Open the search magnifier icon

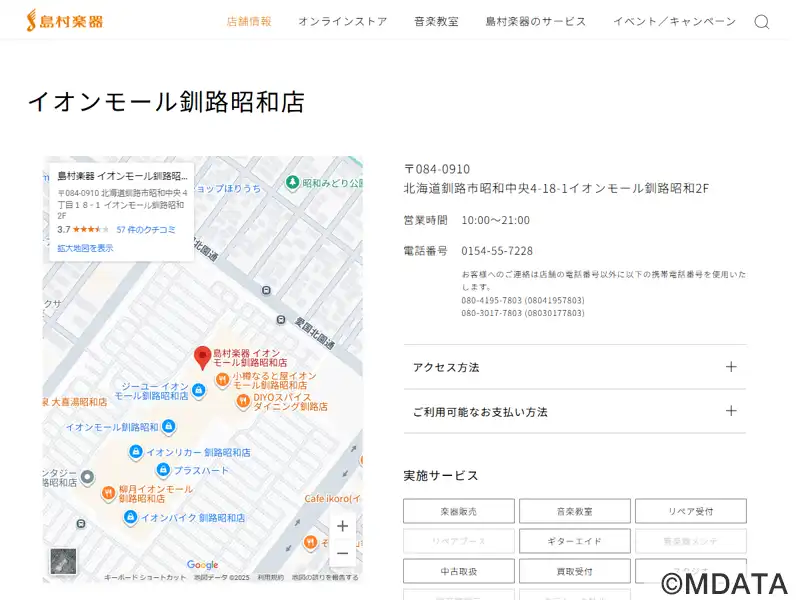[762, 21]
